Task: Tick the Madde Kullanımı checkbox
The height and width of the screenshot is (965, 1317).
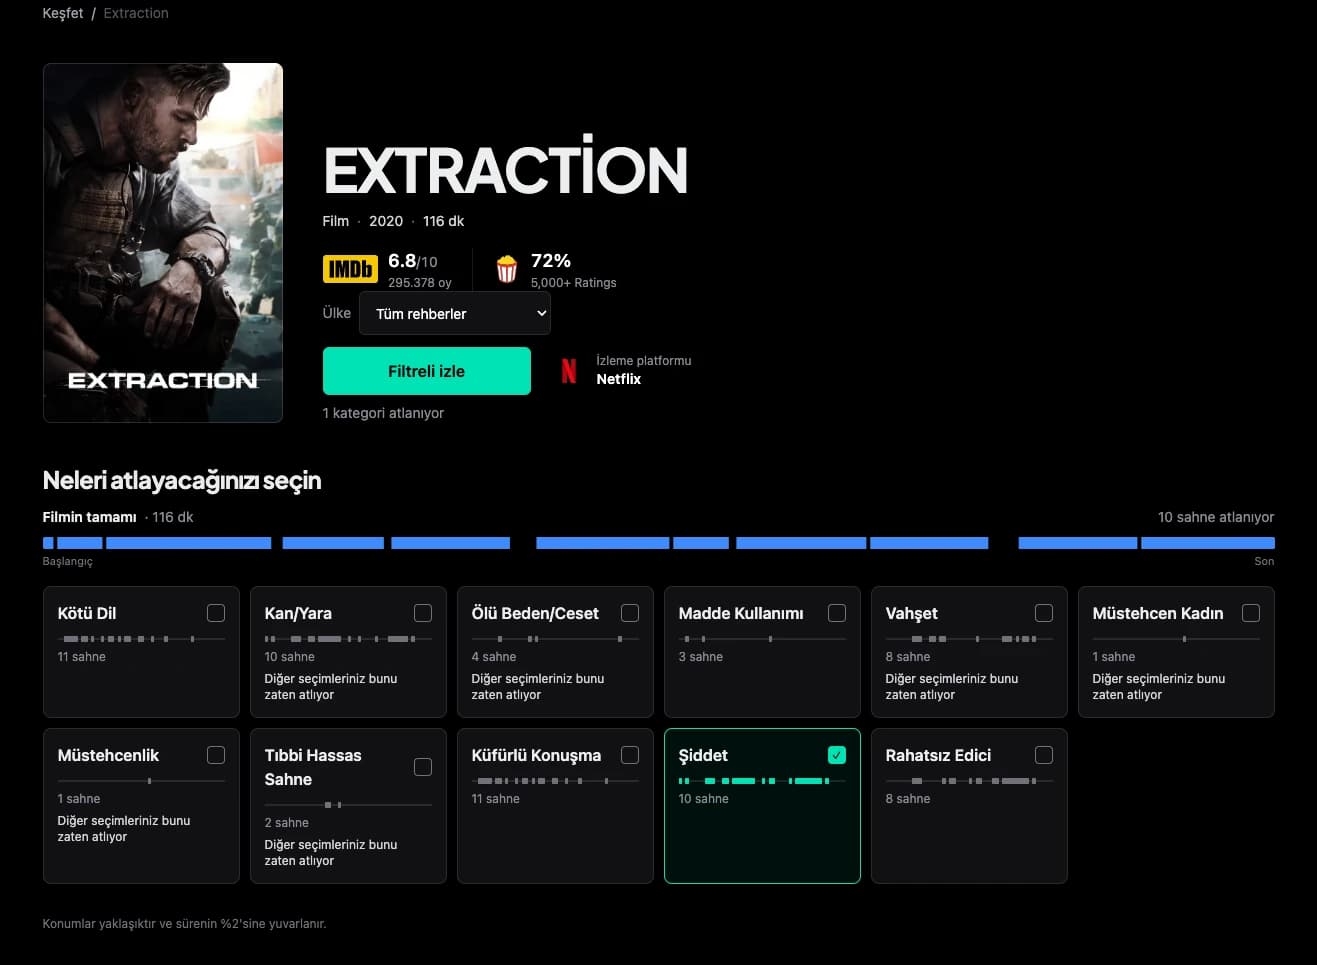Action: (x=837, y=613)
